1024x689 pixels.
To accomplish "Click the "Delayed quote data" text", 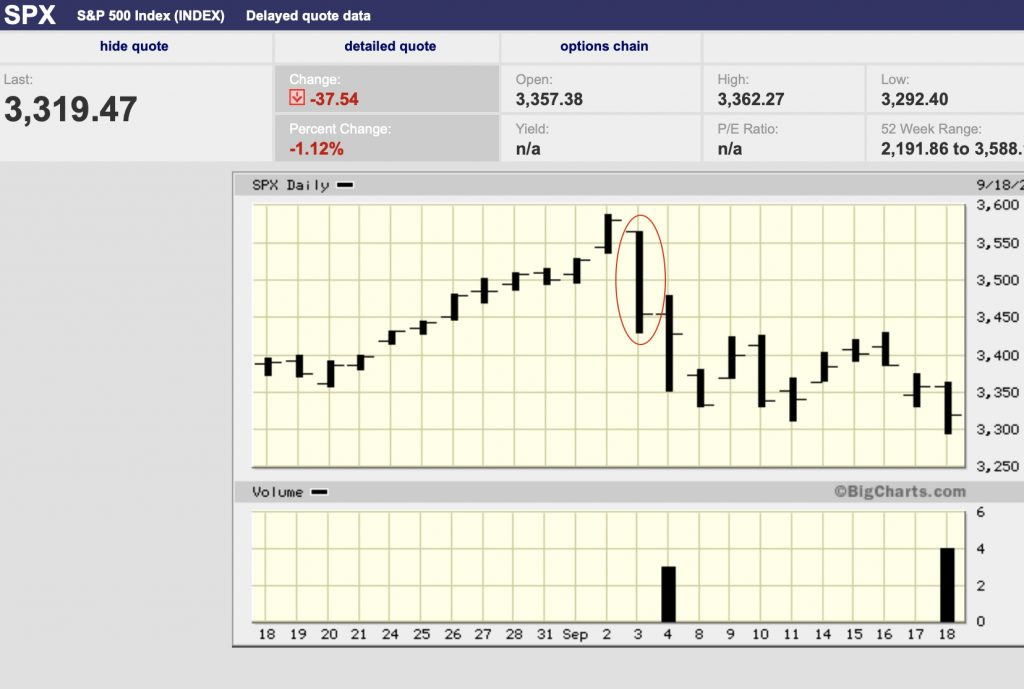I will pos(308,16).
